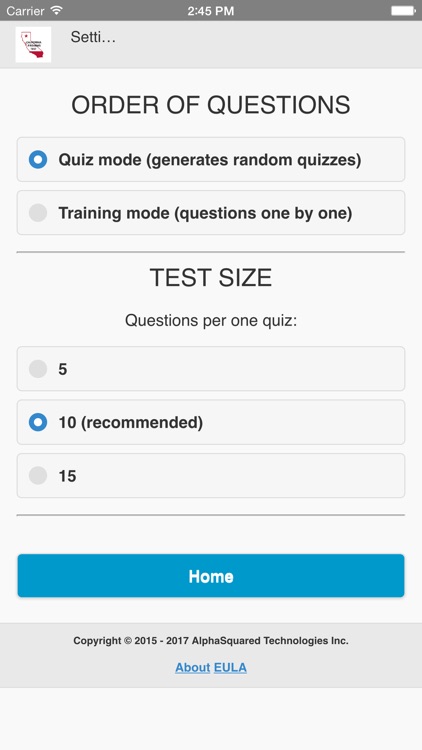422x750 pixels.
Task: Tap the TEST SIZE heading
Action: [x=211, y=277]
